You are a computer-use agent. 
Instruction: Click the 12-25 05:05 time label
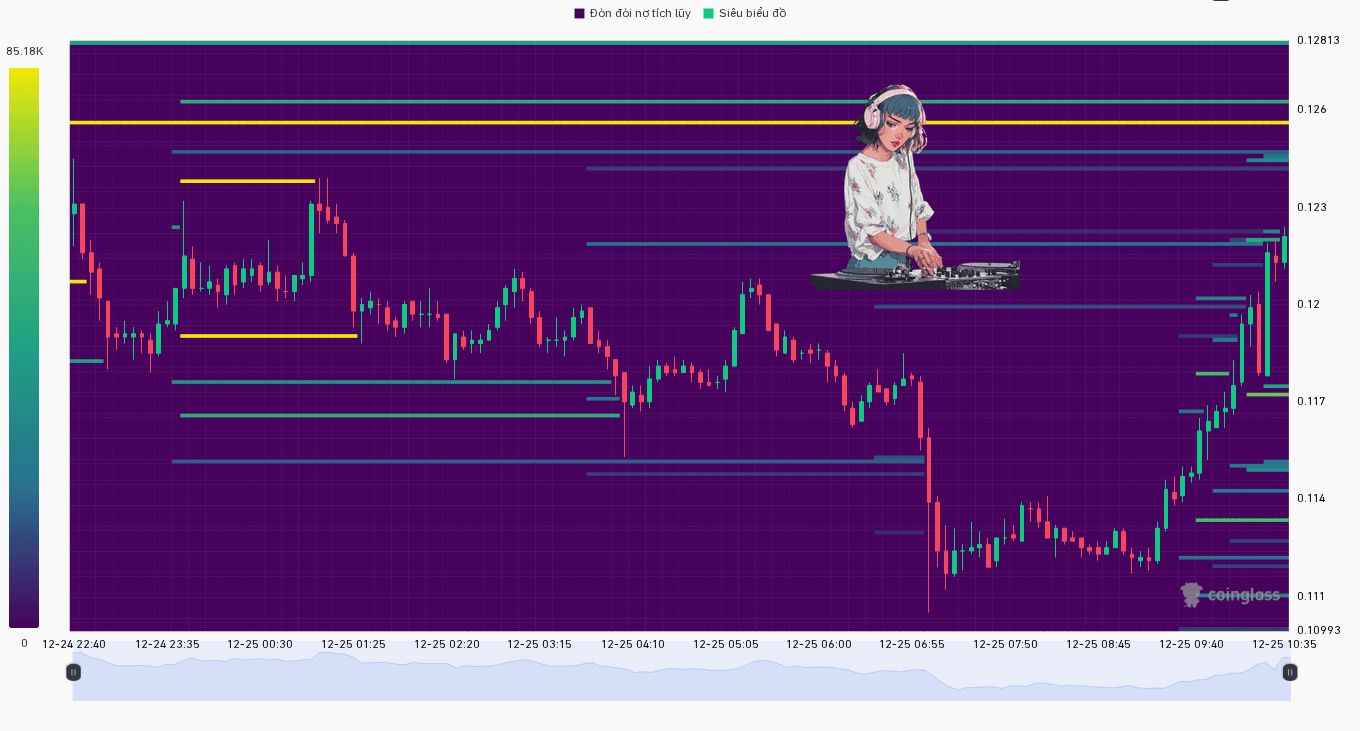pyautogui.click(x=726, y=644)
